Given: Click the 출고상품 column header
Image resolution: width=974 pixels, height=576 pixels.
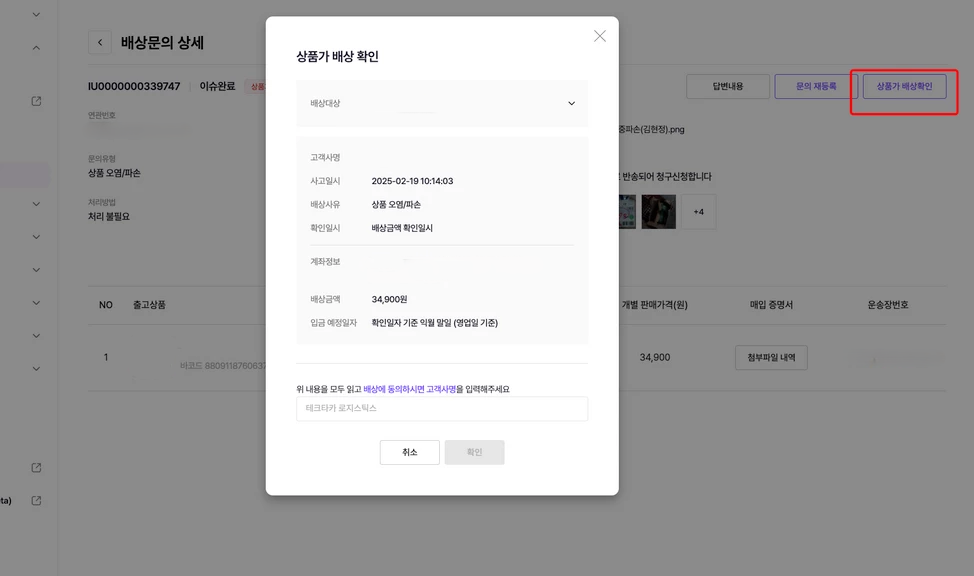Looking at the screenshot, I should [149, 304].
